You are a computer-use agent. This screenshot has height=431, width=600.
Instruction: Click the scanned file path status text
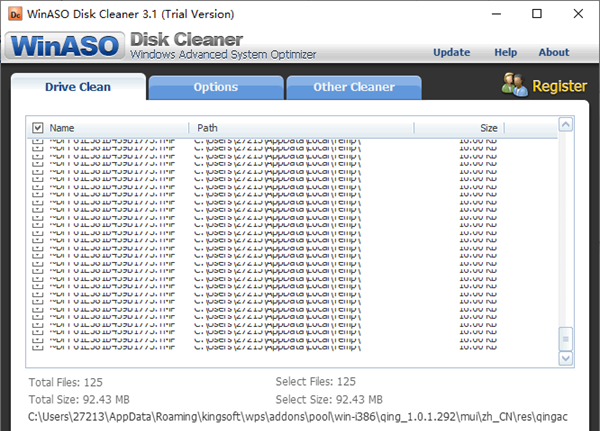(x=298, y=416)
